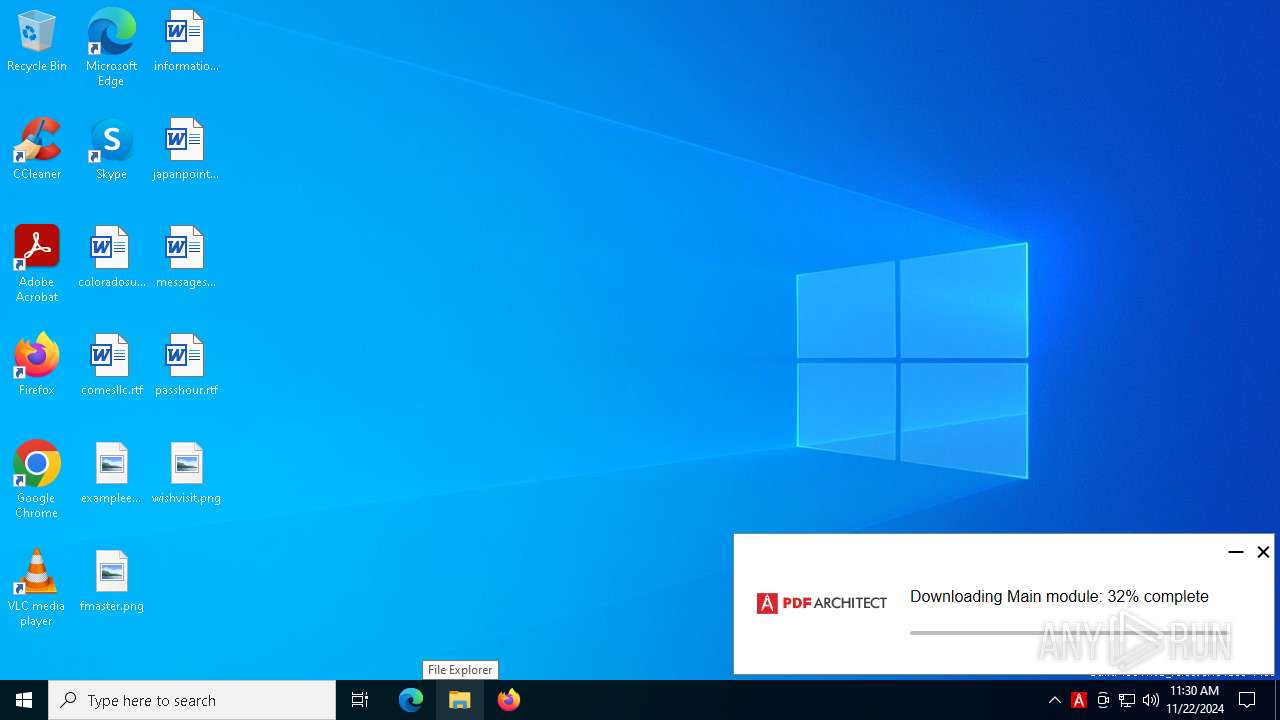1280x720 pixels.
Task: Open the clock showing 11:30 AM
Action: tap(1195, 700)
